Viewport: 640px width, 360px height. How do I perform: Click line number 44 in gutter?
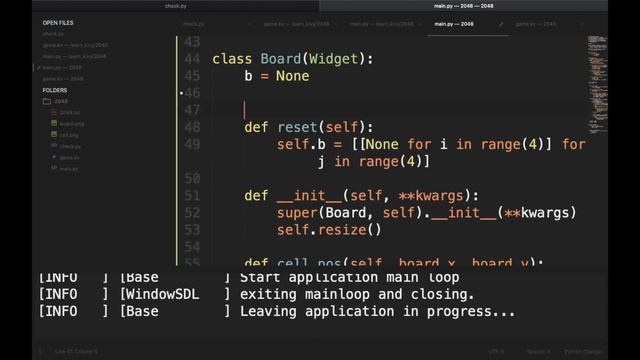click(192, 59)
